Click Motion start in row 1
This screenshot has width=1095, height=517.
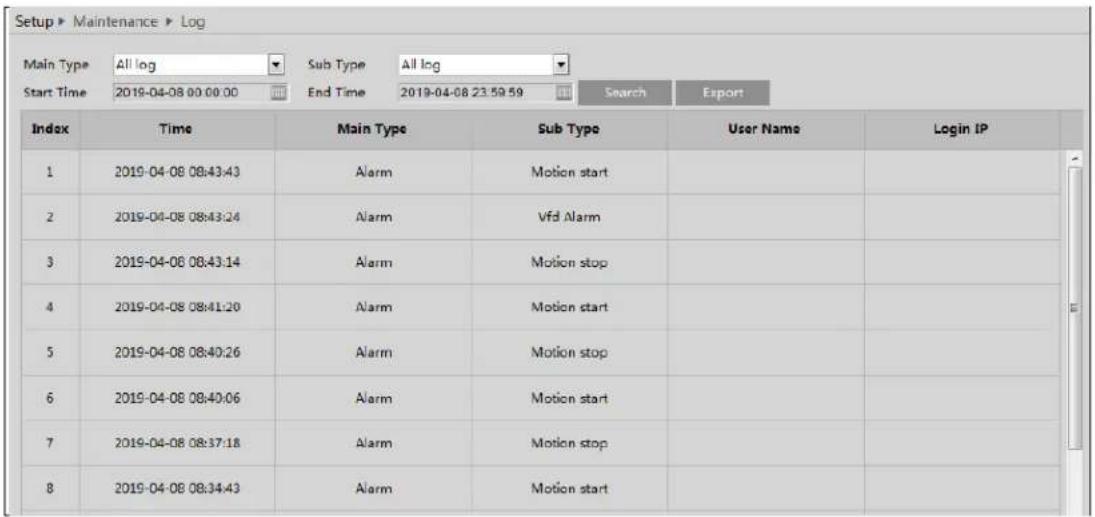[569, 172]
